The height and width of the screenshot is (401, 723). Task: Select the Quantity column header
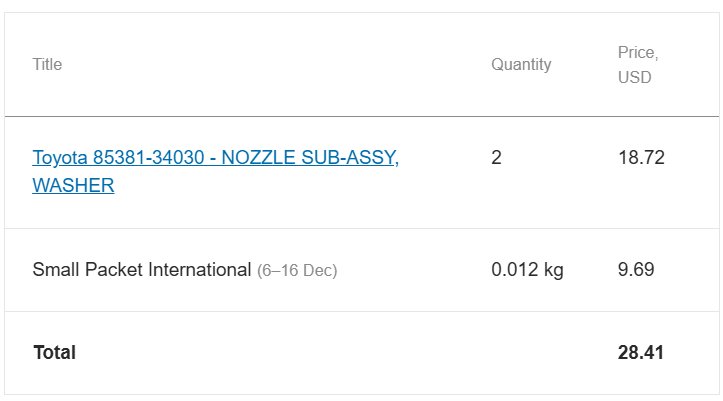(x=521, y=65)
